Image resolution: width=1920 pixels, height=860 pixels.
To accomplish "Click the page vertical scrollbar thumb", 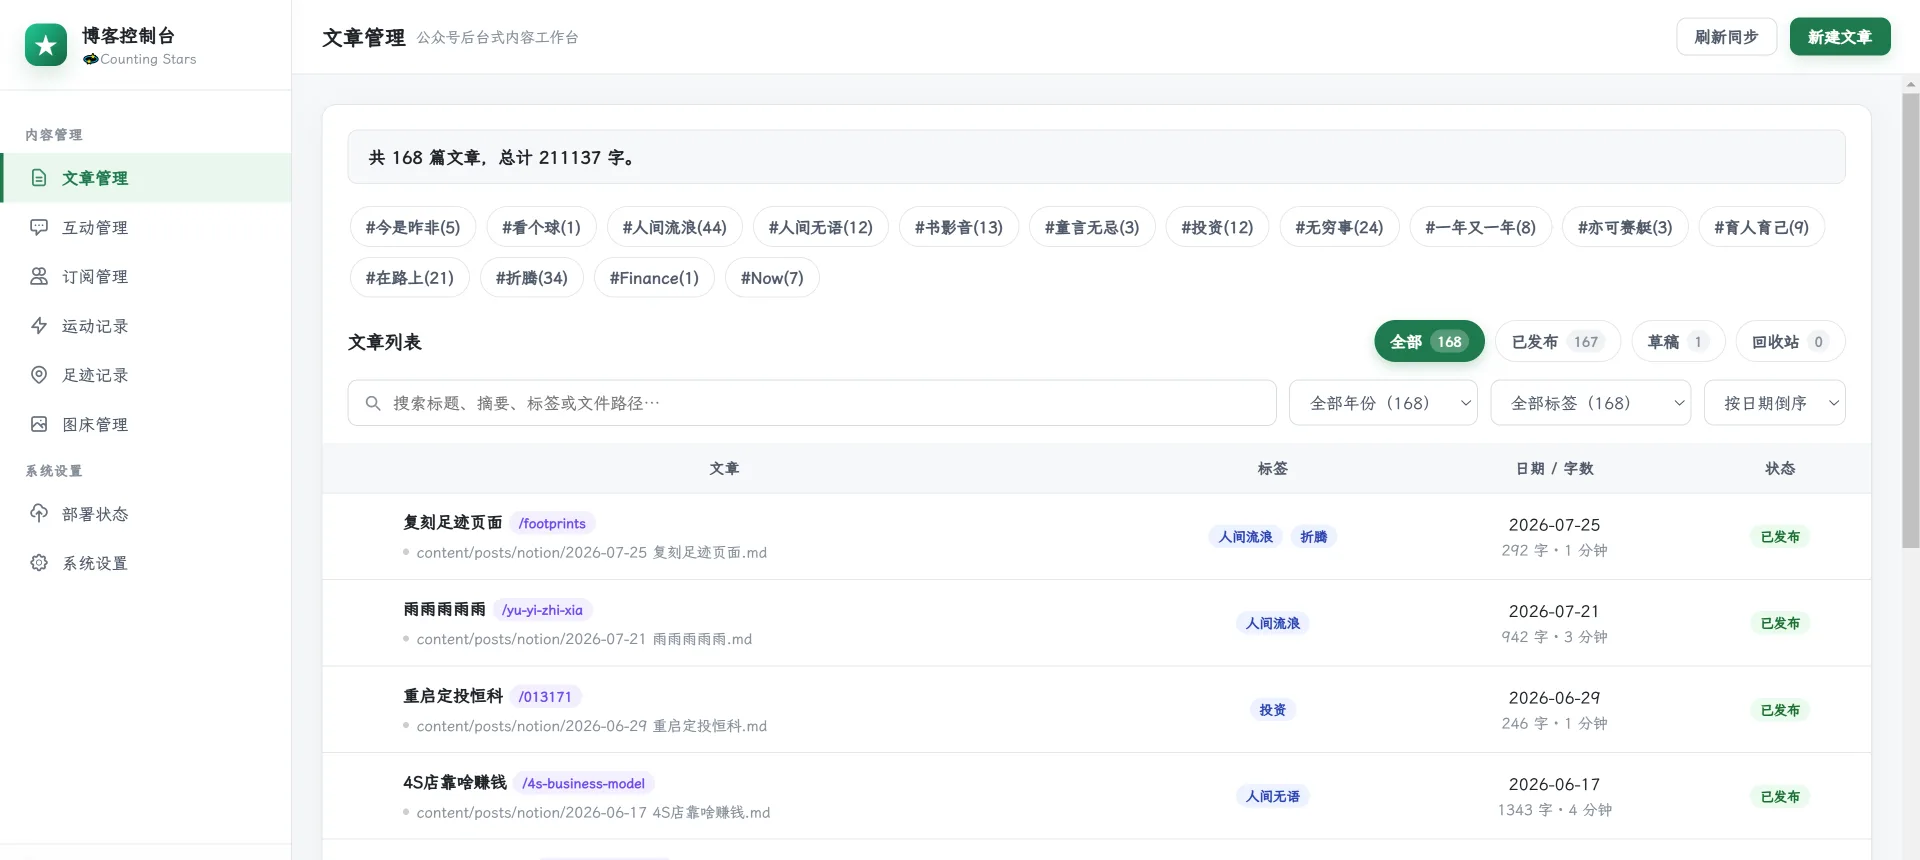I will 1911,320.
